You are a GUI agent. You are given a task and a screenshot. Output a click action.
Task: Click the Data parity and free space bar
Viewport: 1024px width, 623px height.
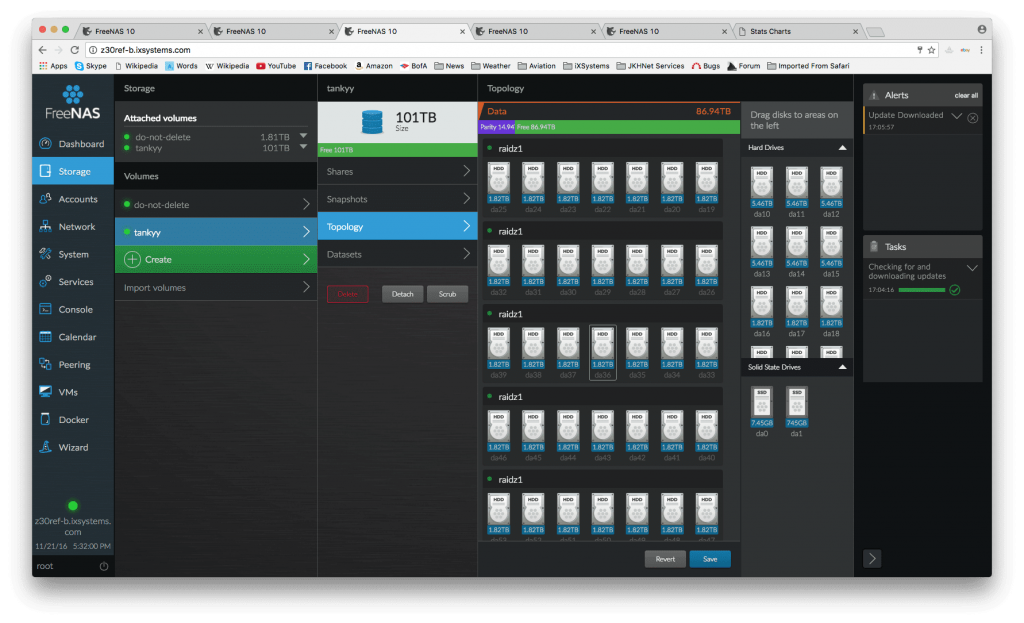[609, 127]
